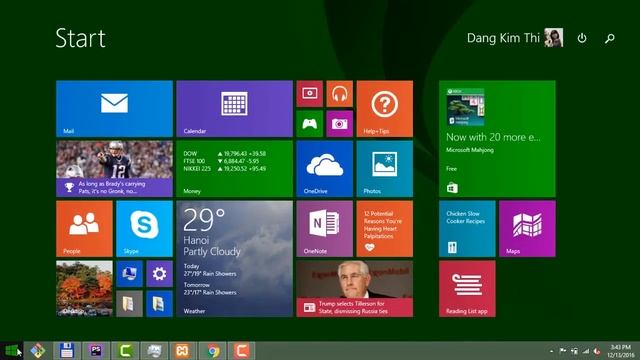Viewport: 640px width, 360px height.
Task: Click the Microsoft Mahjong game thumbnail
Action: (x=465, y=107)
